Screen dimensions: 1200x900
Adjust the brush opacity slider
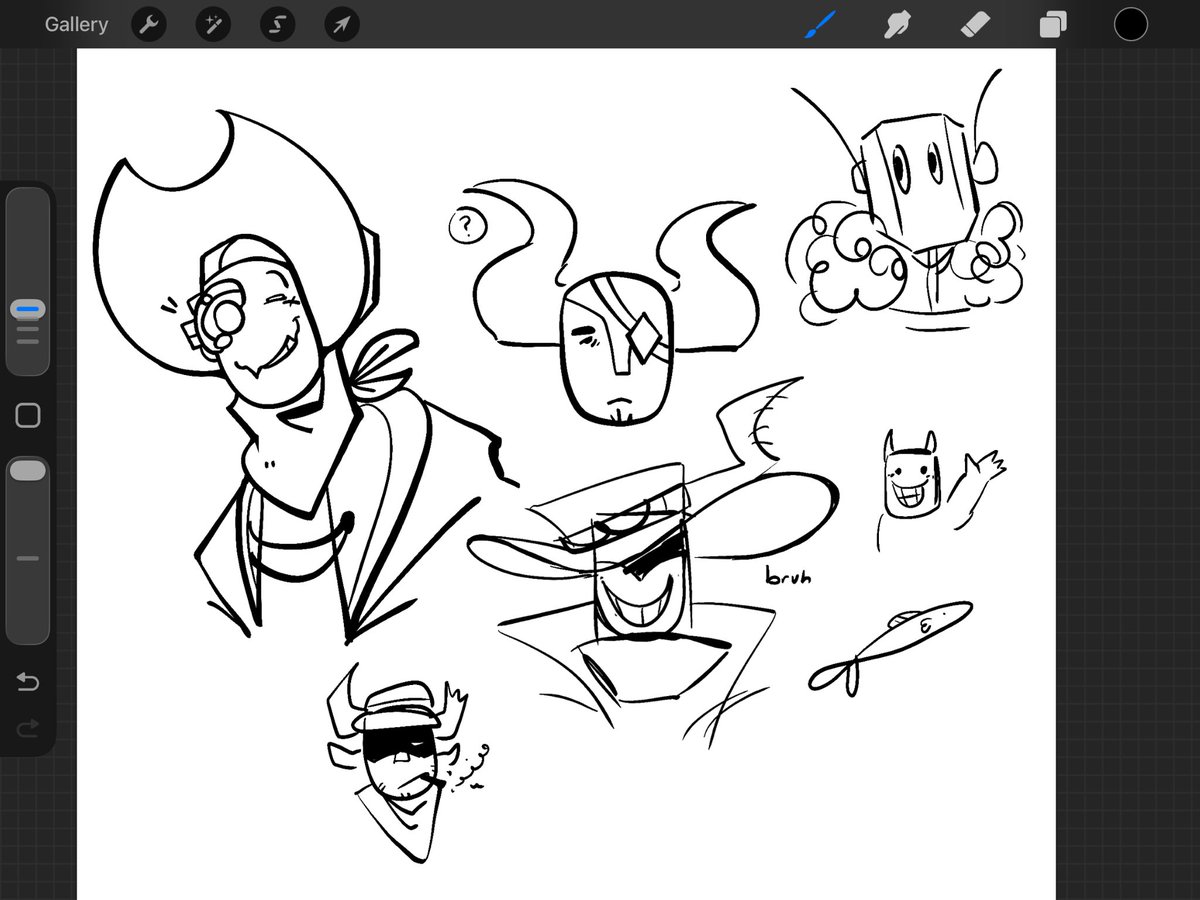(x=28, y=550)
